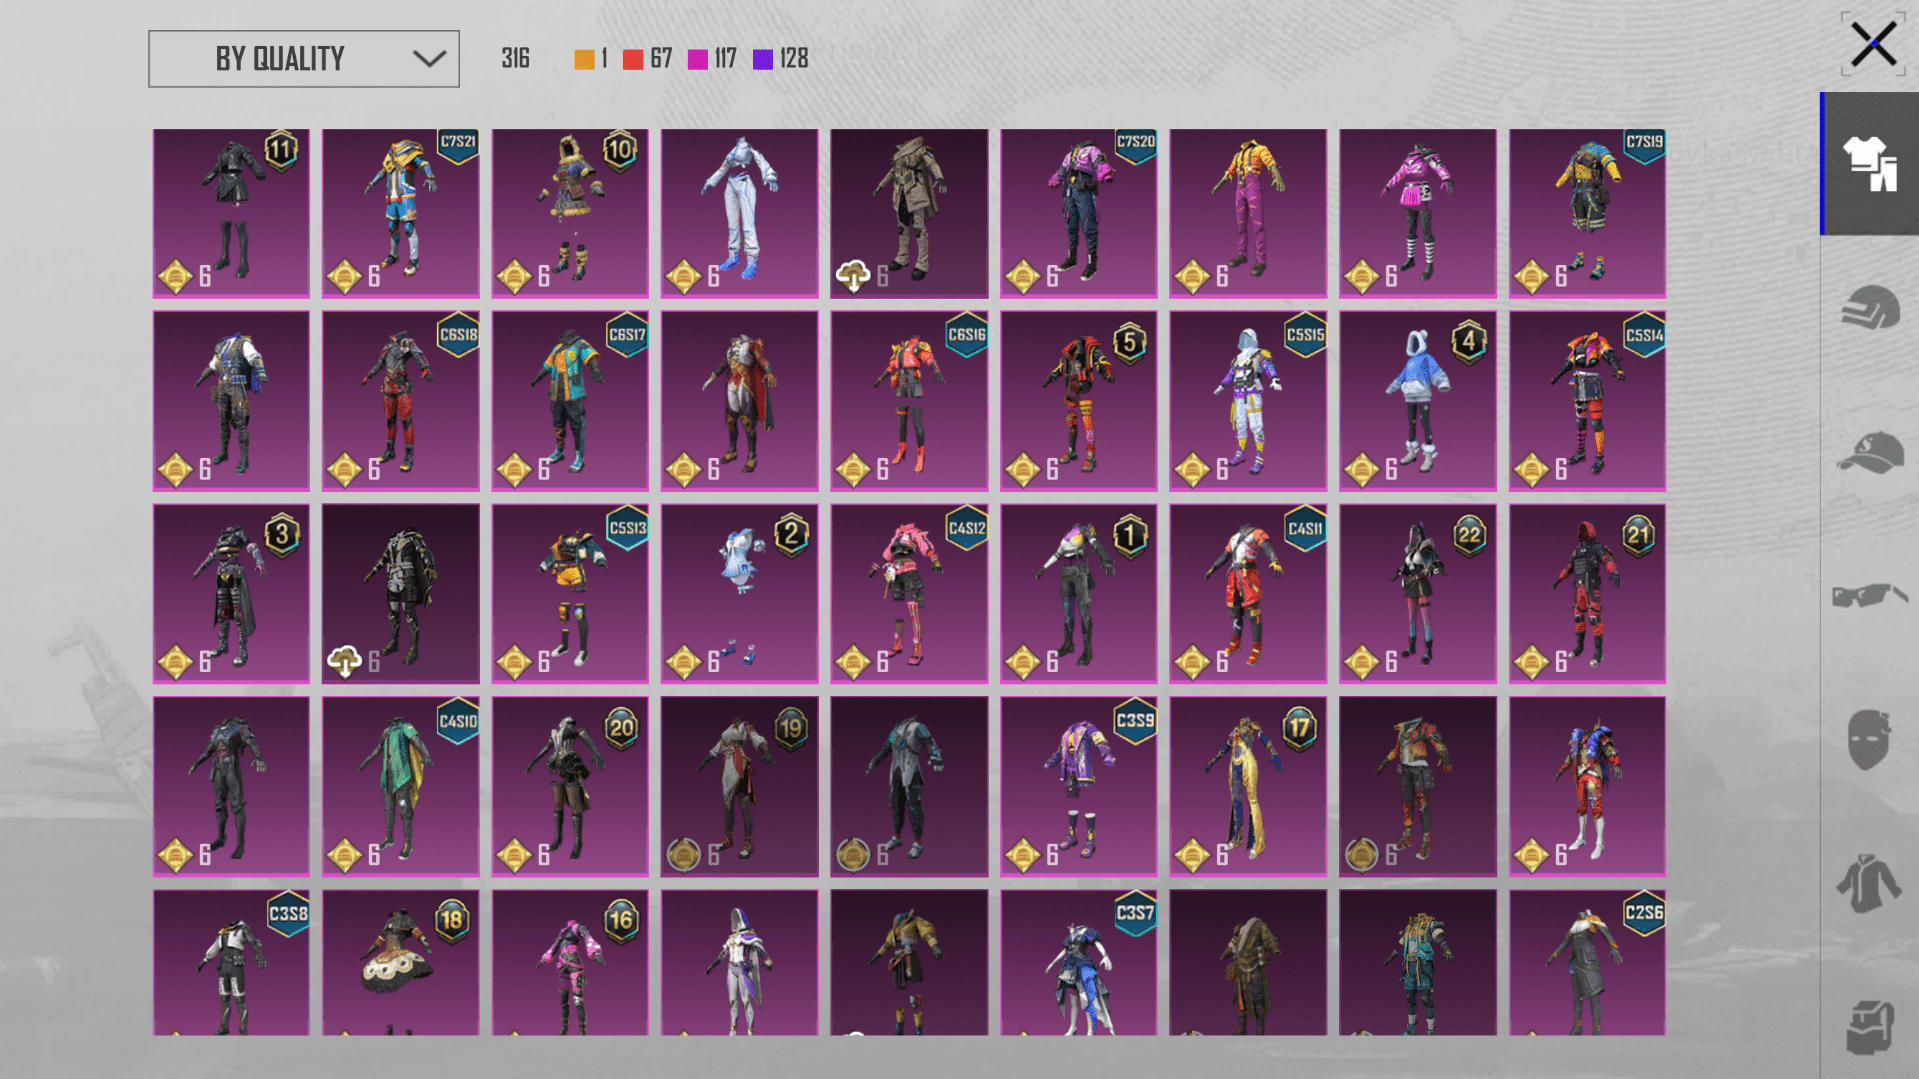Select the outfit tagged C7S21
Screen dimensions: 1919x1079
pyautogui.click(x=400, y=213)
